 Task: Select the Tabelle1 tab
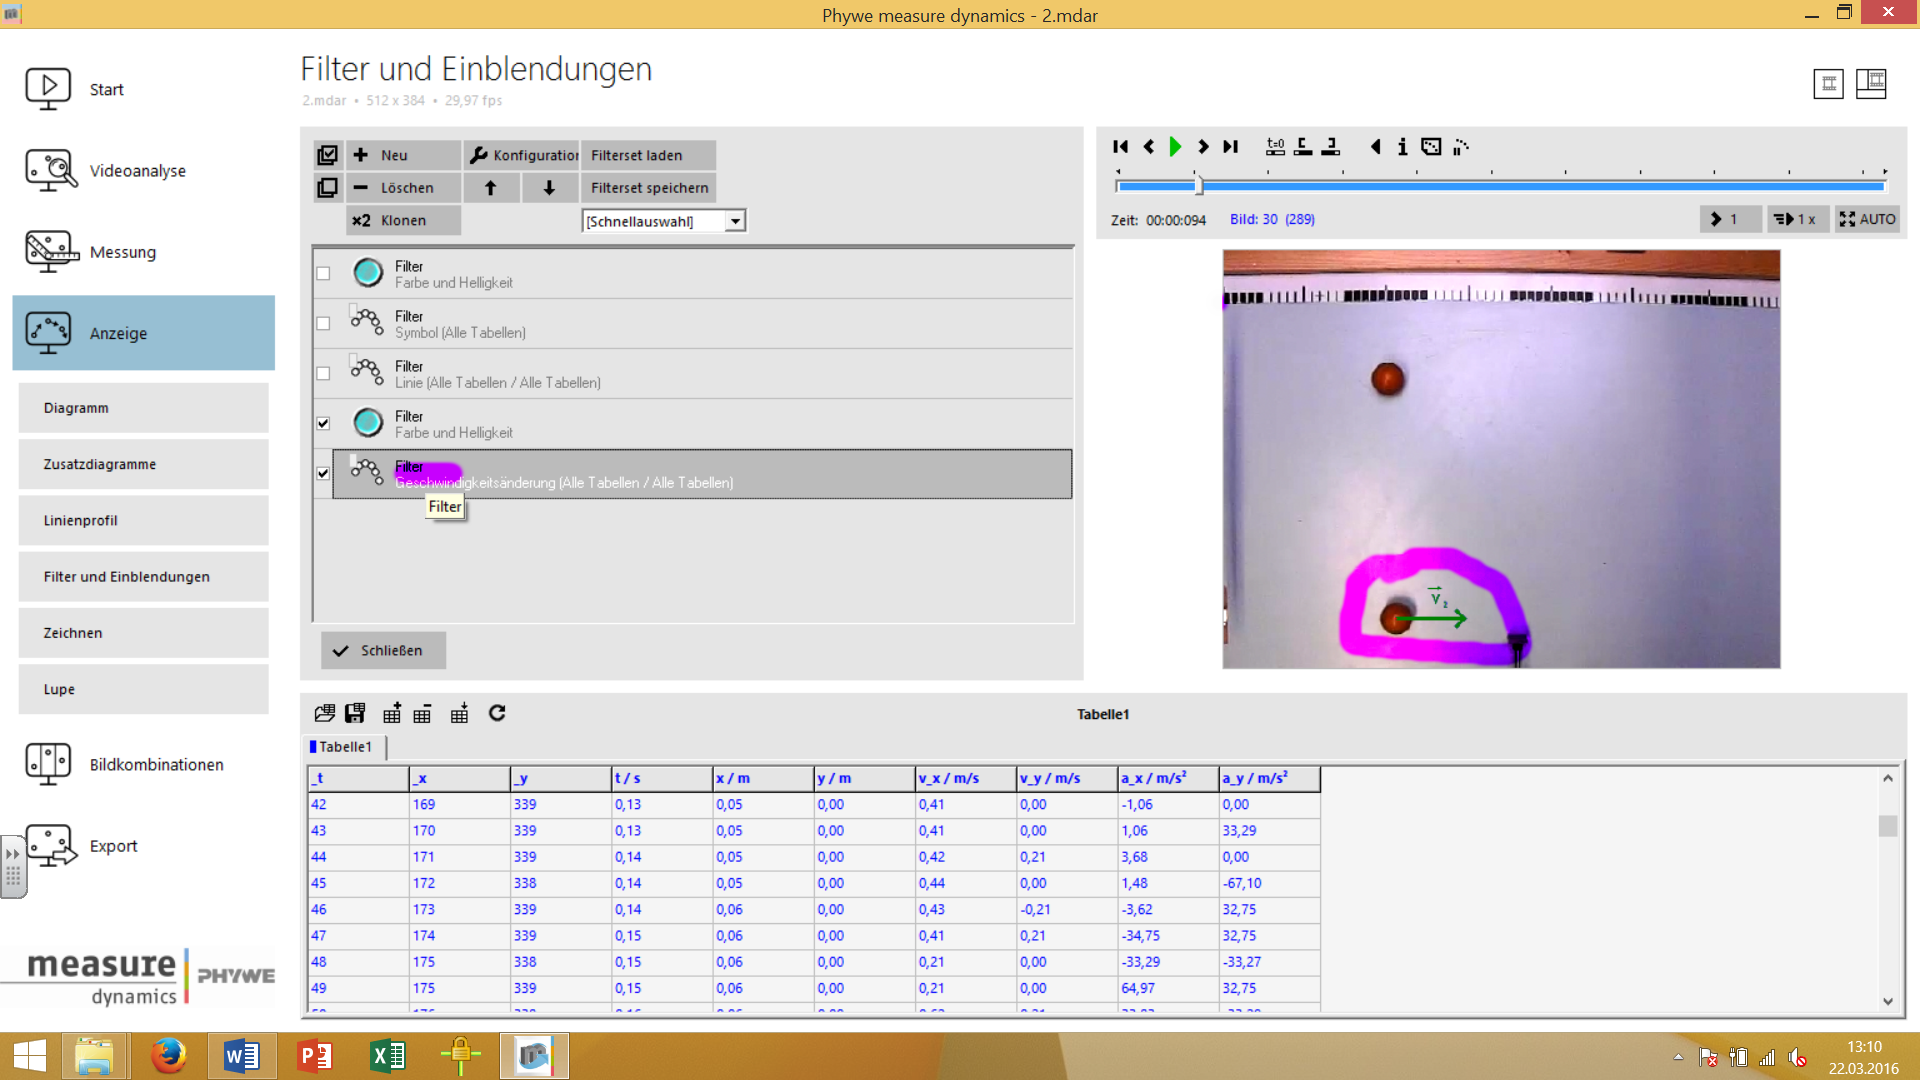tap(344, 747)
